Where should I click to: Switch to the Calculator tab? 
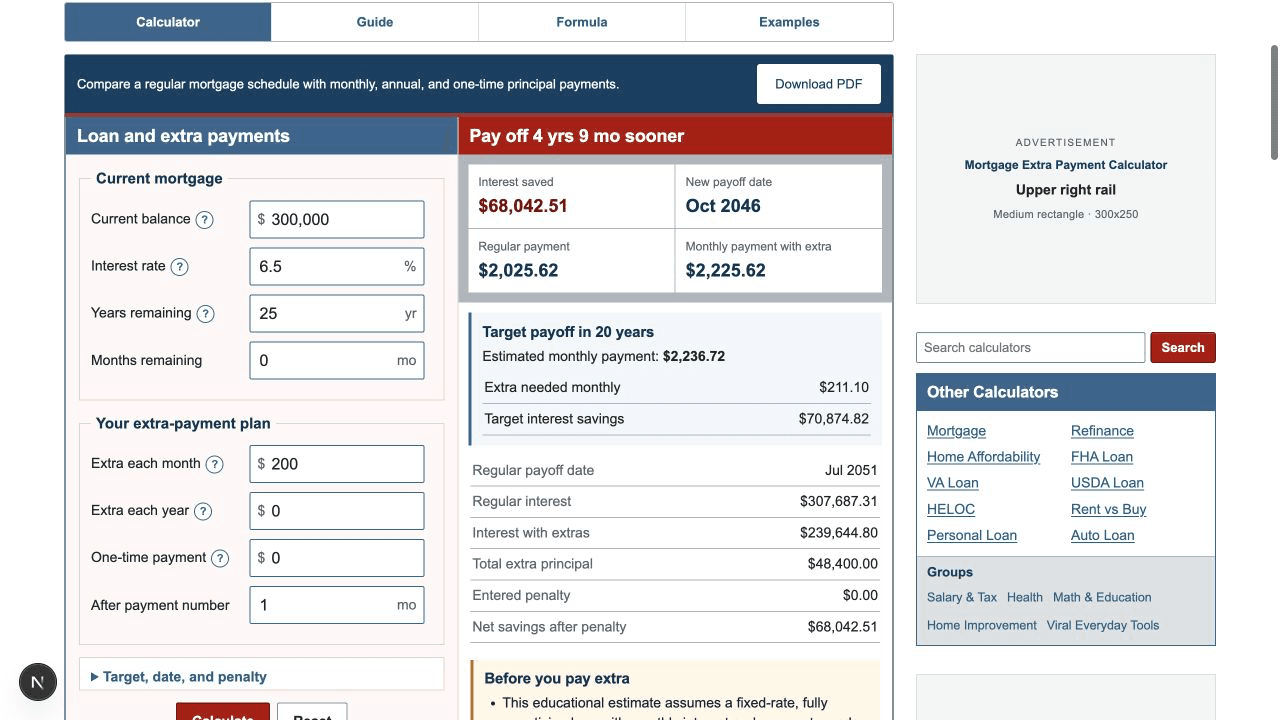point(168,22)
